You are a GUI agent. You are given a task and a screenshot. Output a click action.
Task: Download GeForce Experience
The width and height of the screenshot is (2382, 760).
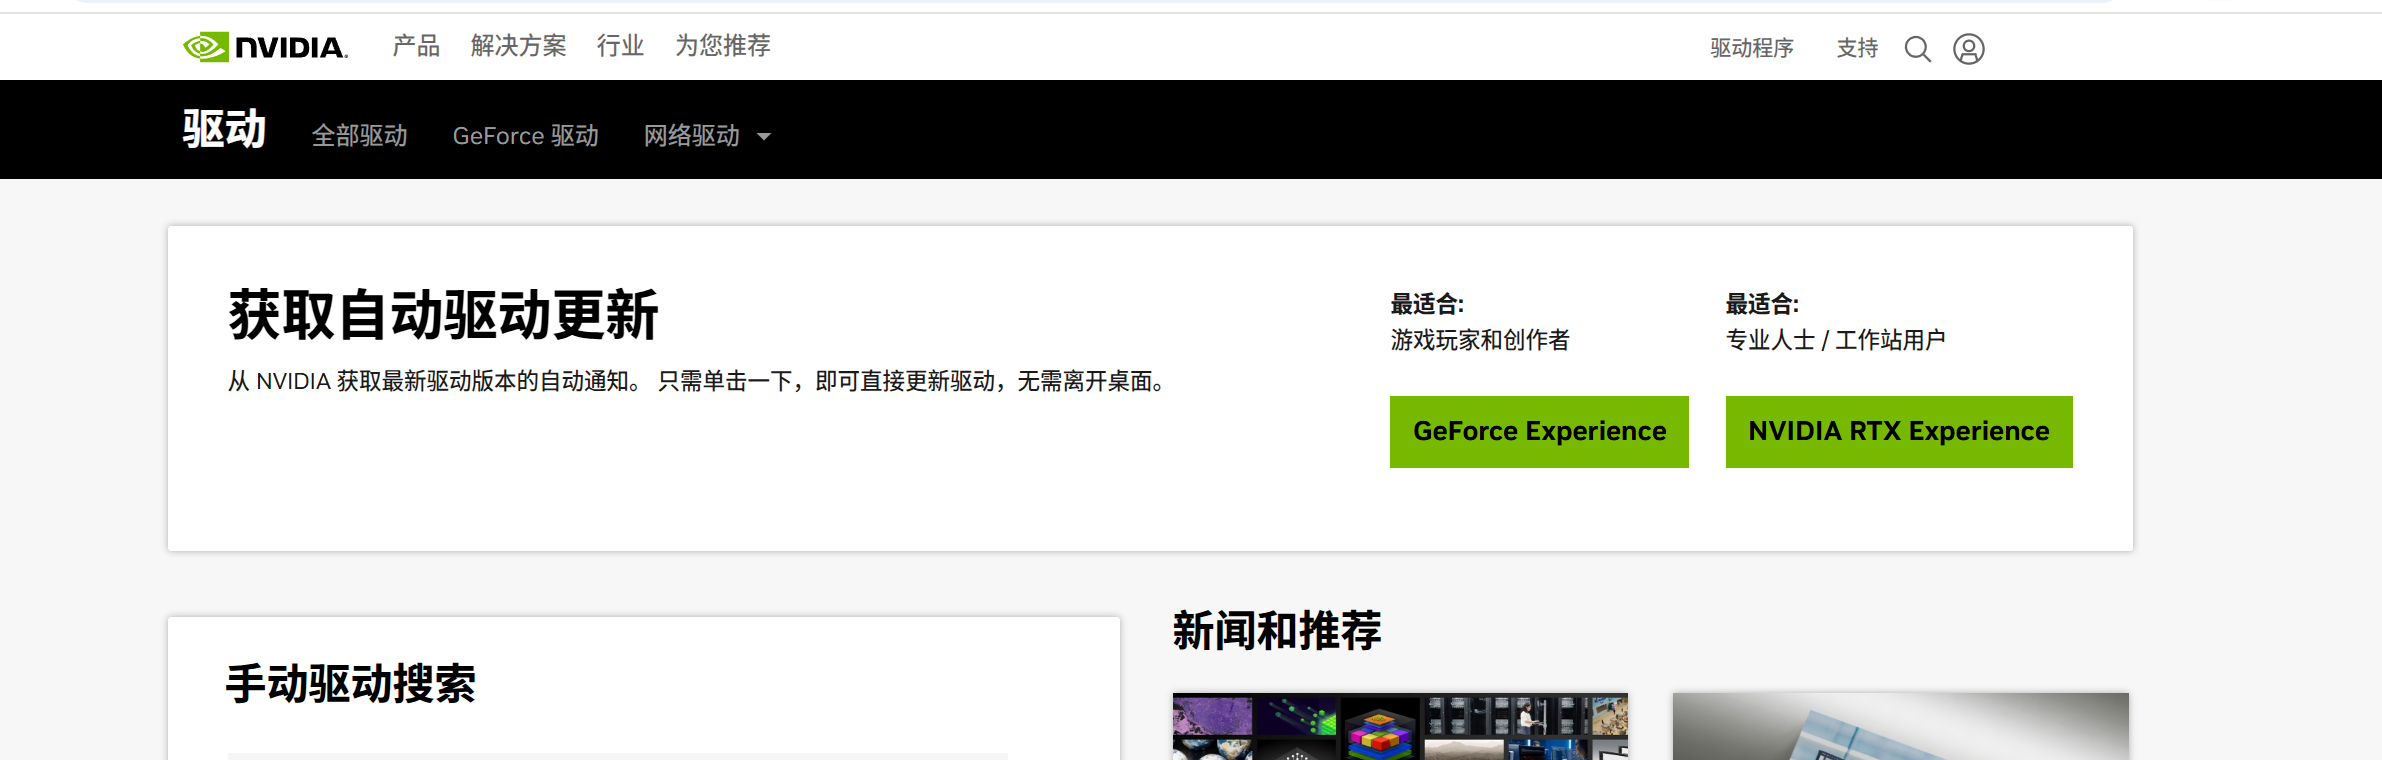click(1539, 432)
